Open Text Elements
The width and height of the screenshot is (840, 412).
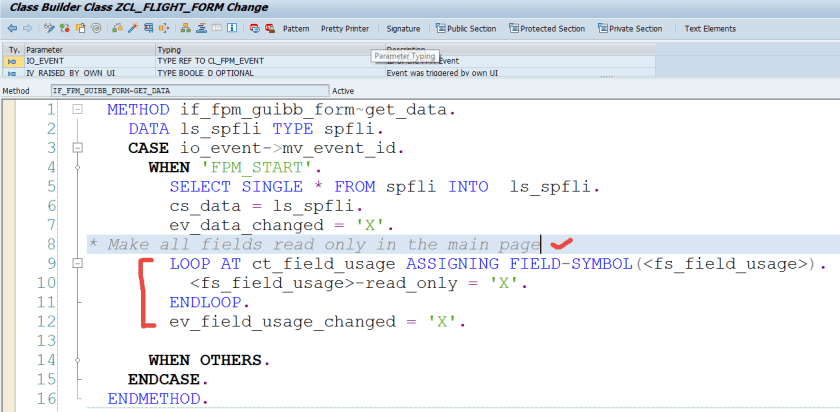pos(710,29)
